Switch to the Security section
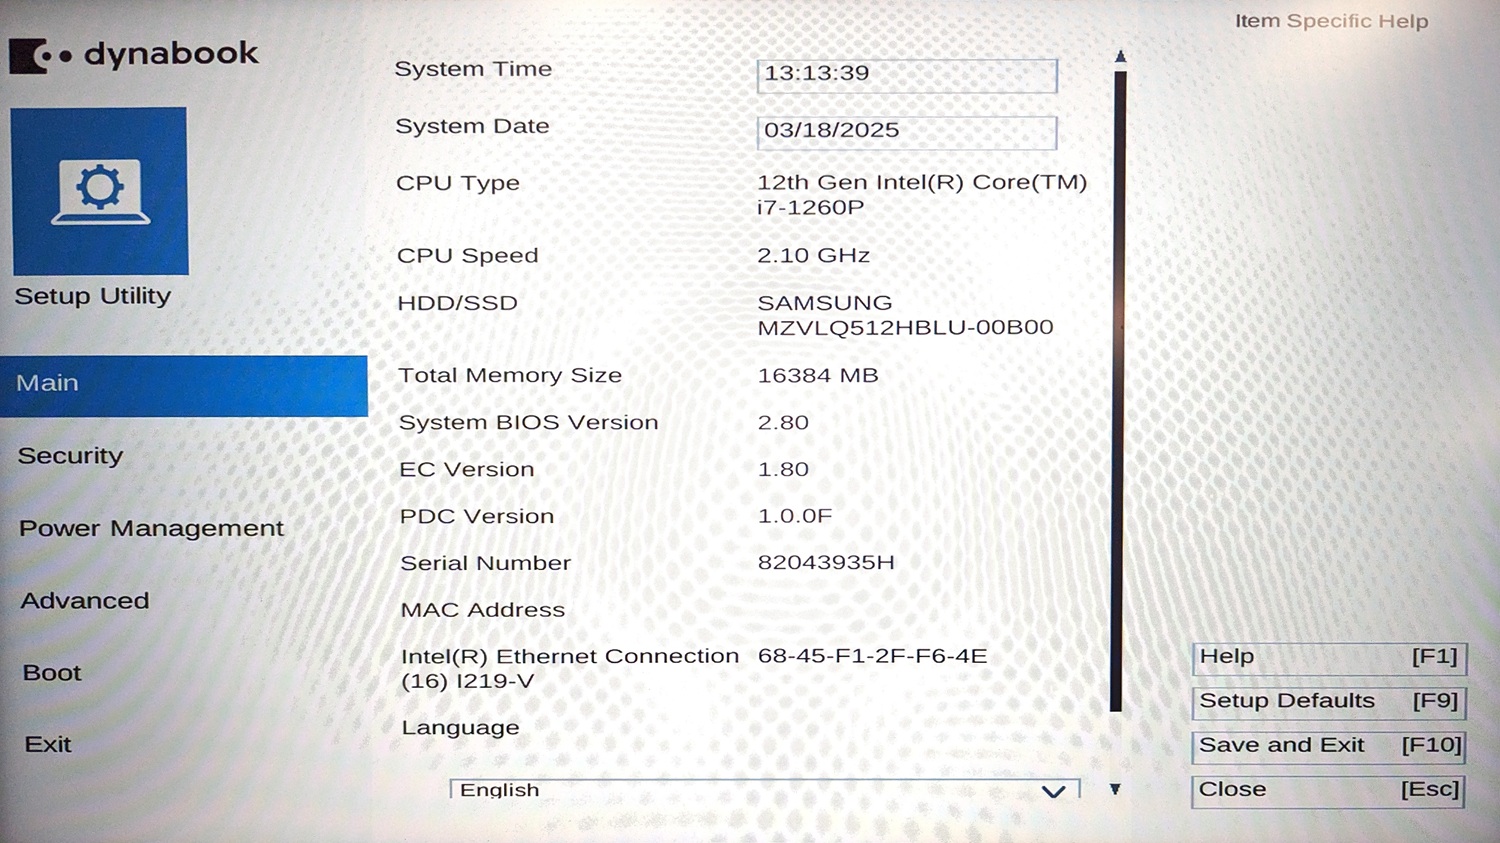The height and width of the screenshot is (843, 1500). pos(71,456)
